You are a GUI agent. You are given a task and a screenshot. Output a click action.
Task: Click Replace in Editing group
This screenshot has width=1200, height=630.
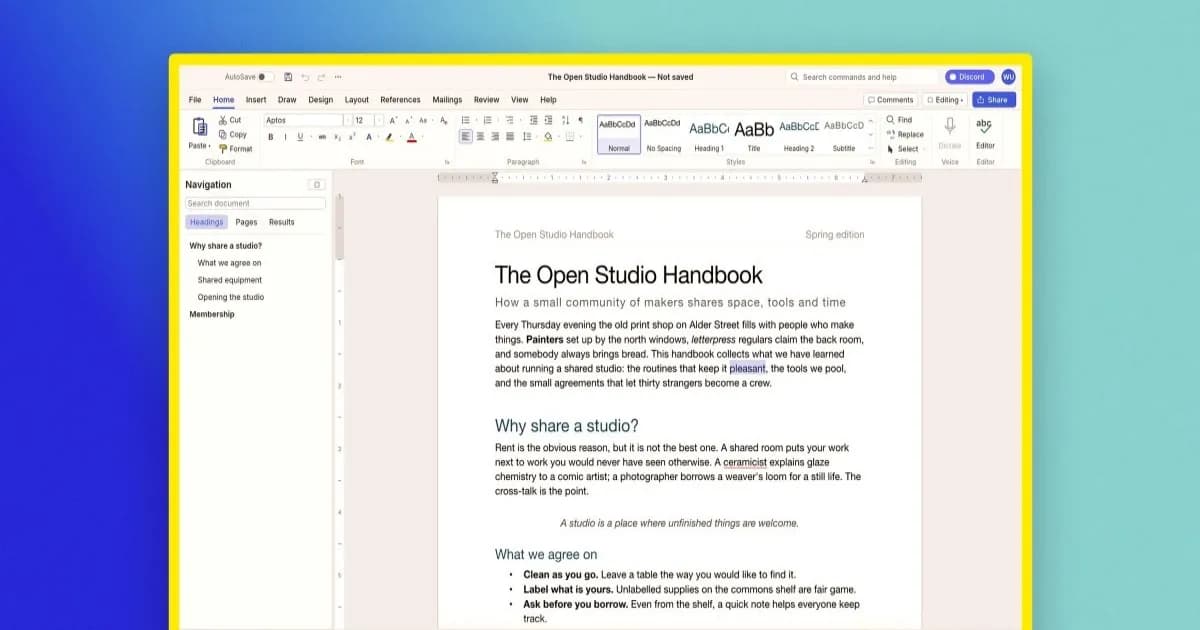click(905, 134)
